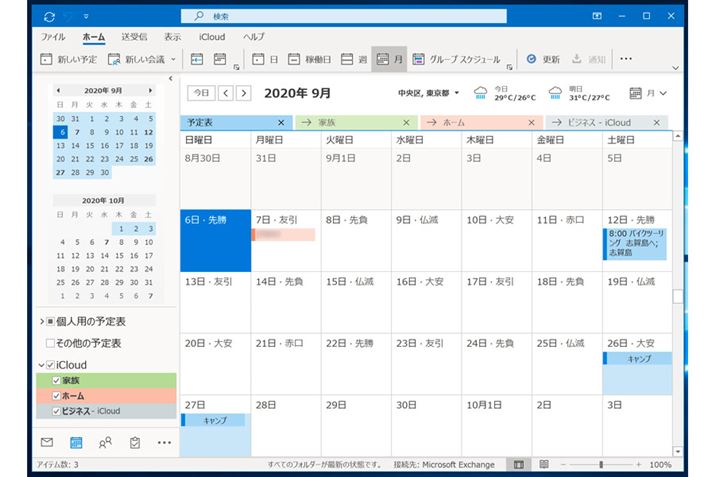Open the 月 view selector dropdown
715x477 pixels.
click(x=648, y=93)
